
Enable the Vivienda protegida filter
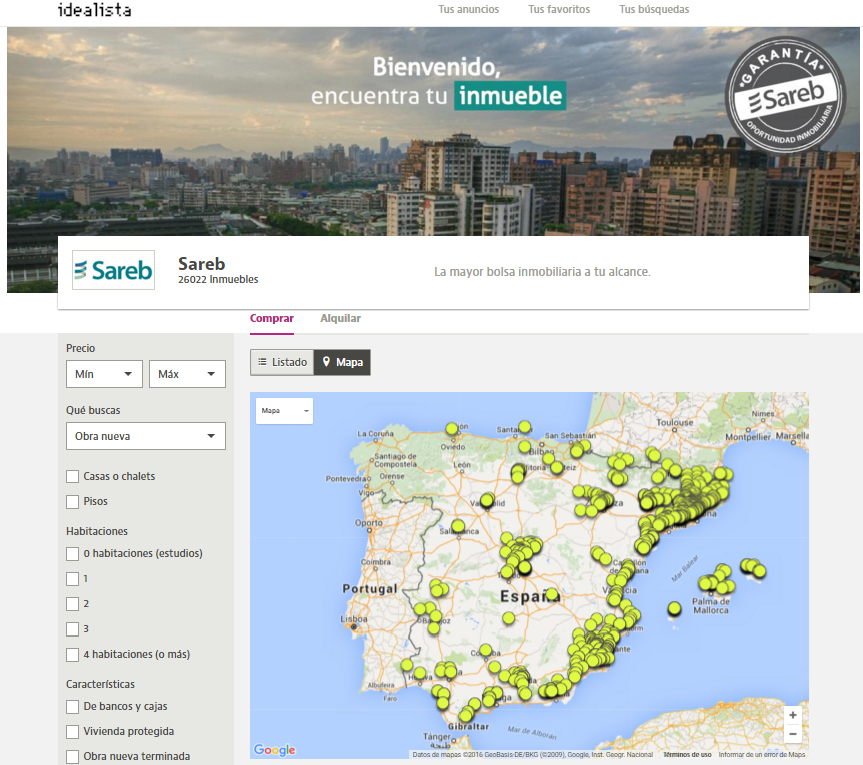(72, 731)
